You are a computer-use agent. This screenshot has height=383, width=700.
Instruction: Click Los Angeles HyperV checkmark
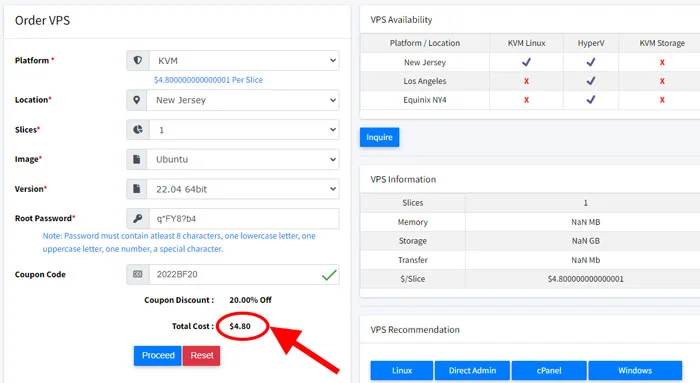tap(591, 81)
